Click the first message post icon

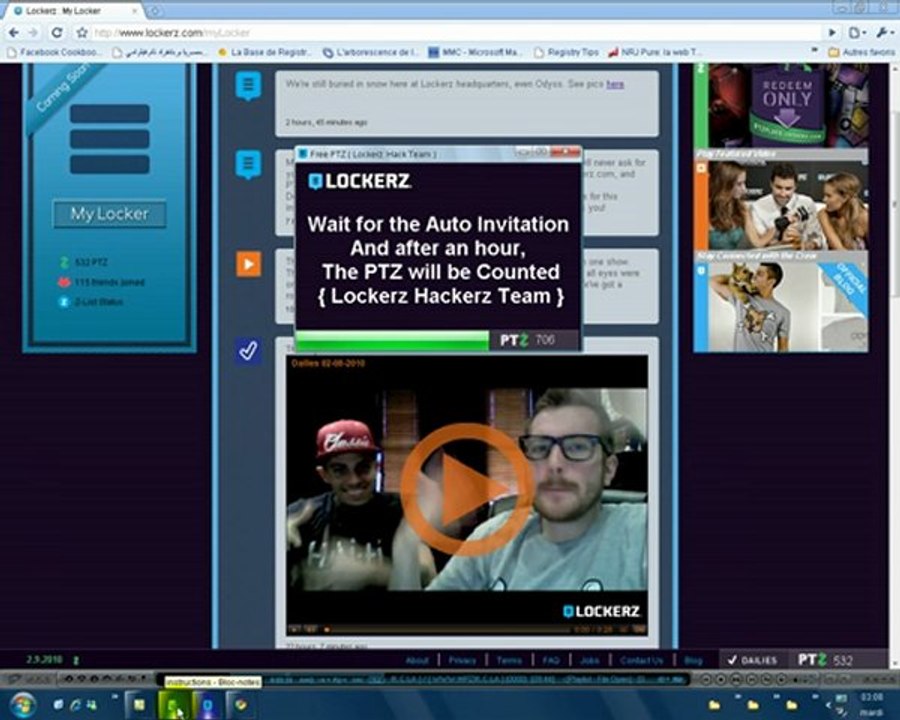[248, 86]
